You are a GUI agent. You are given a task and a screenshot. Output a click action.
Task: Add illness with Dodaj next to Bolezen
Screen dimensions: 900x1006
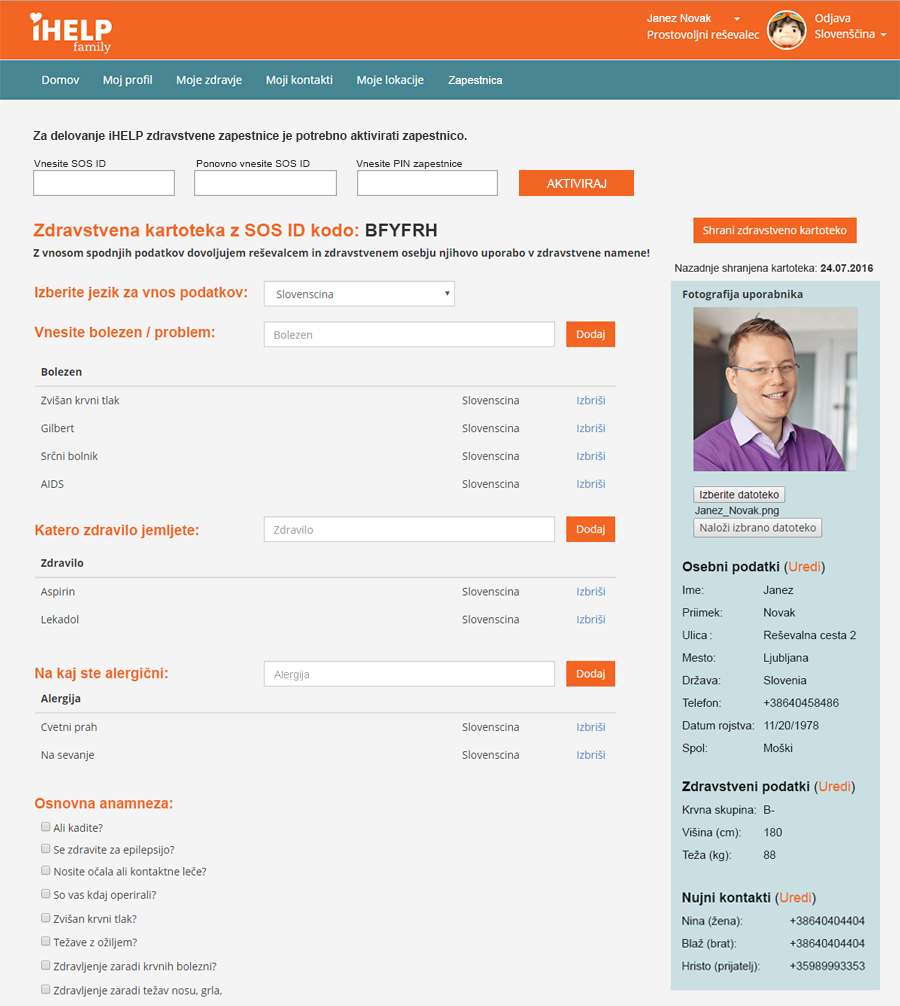tap(590, 334)
